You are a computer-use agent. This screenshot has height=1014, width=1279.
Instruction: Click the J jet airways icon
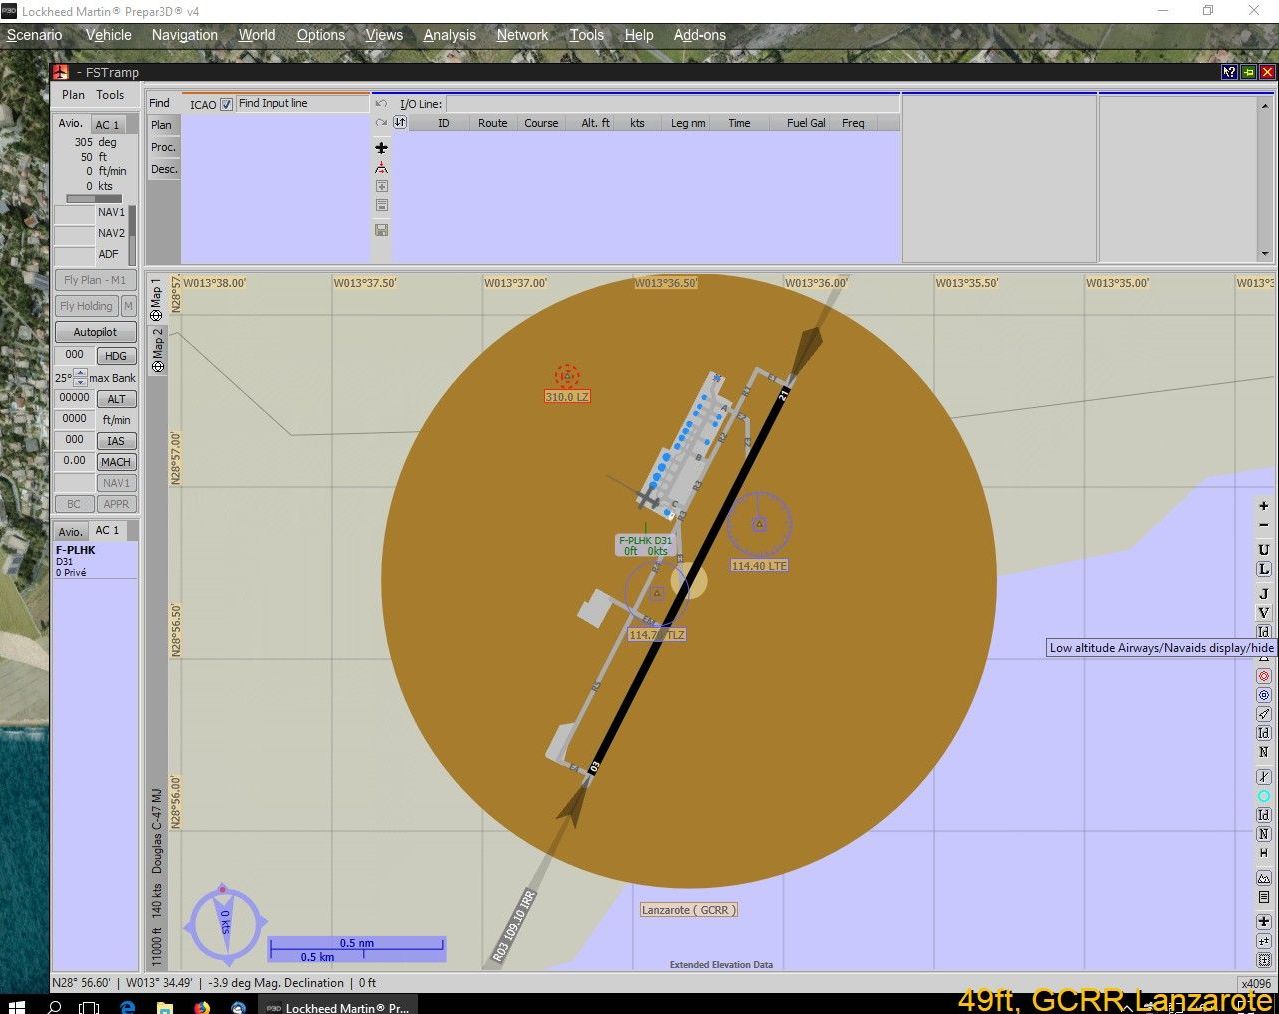pos(1264,594)
